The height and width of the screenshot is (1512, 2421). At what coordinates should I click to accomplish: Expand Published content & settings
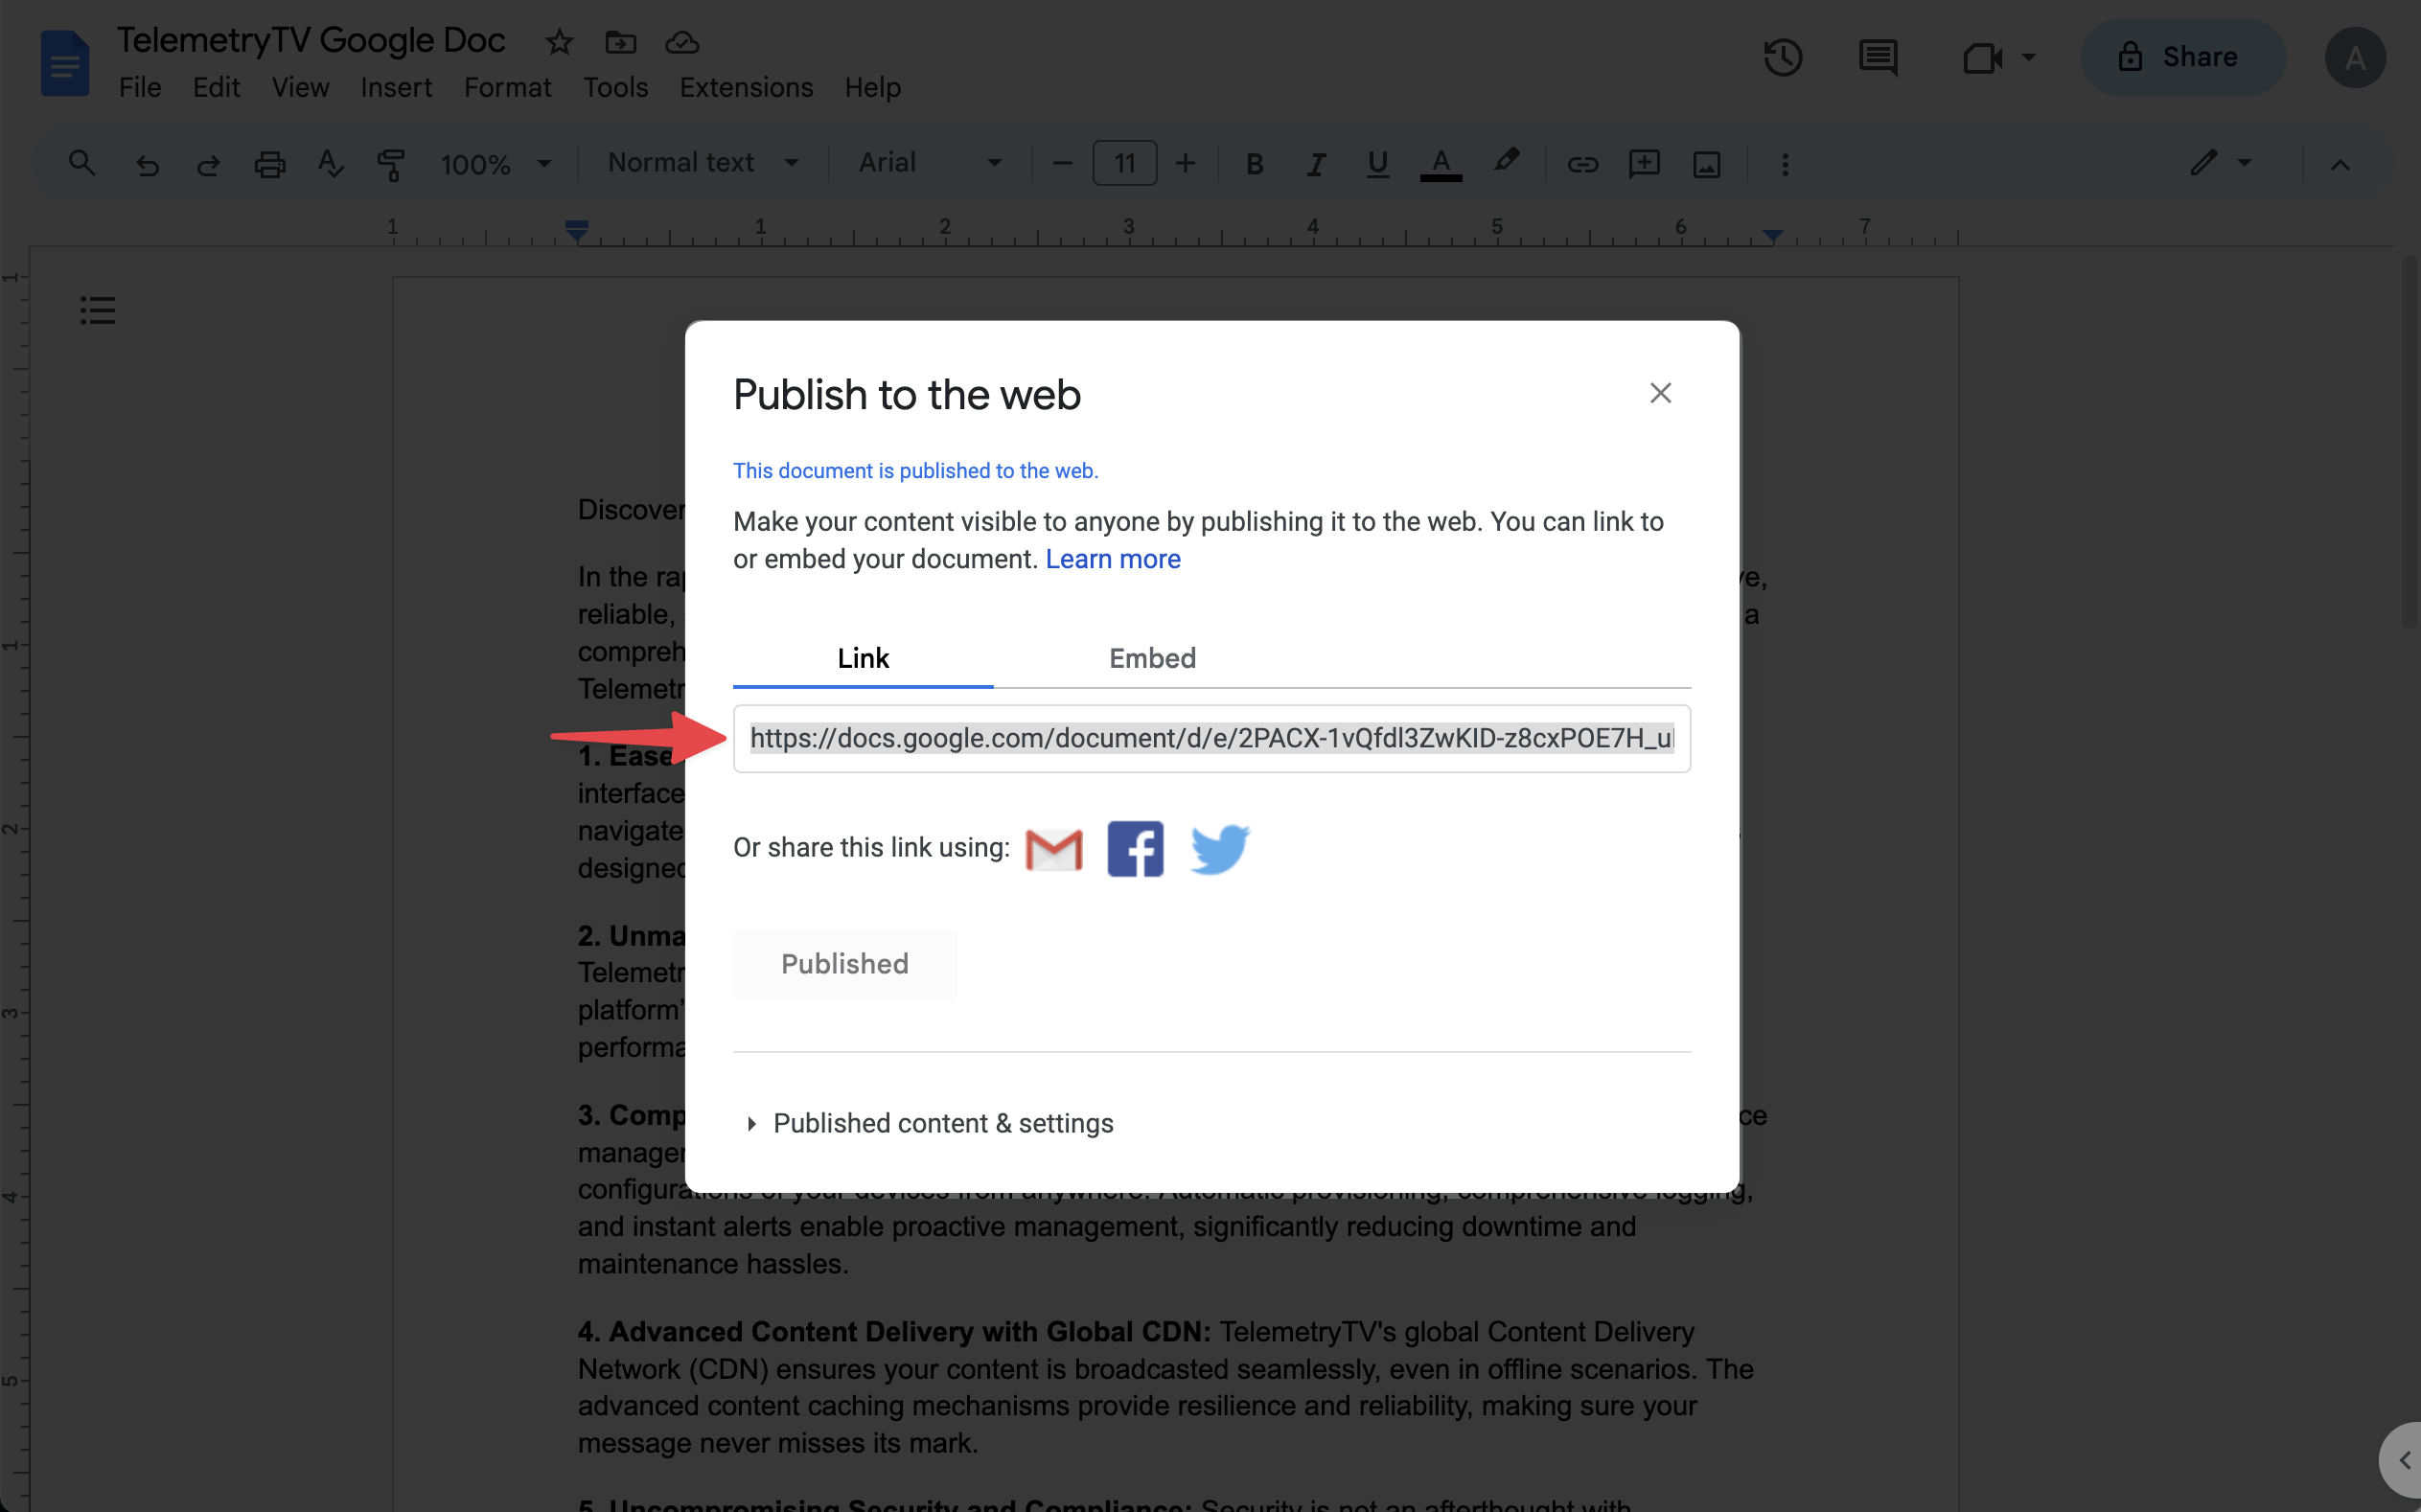[x=942, y=1123]
